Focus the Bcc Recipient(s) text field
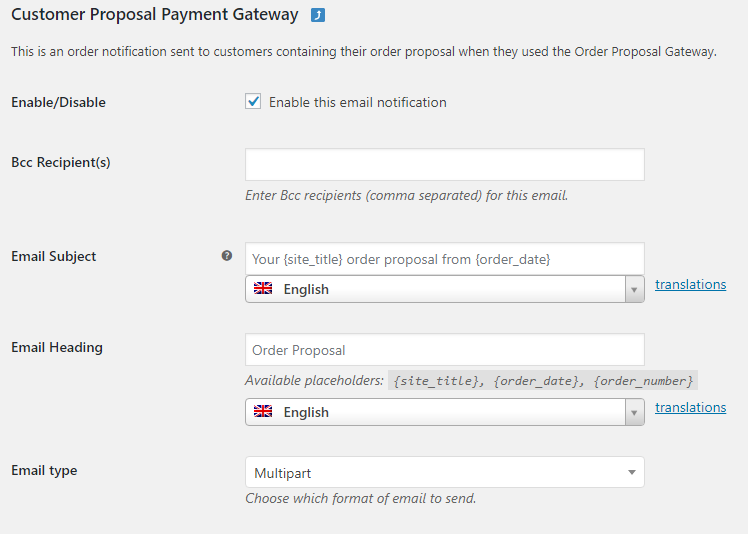The height and width of the screenshot is (534, 748). tap(445, 165)
